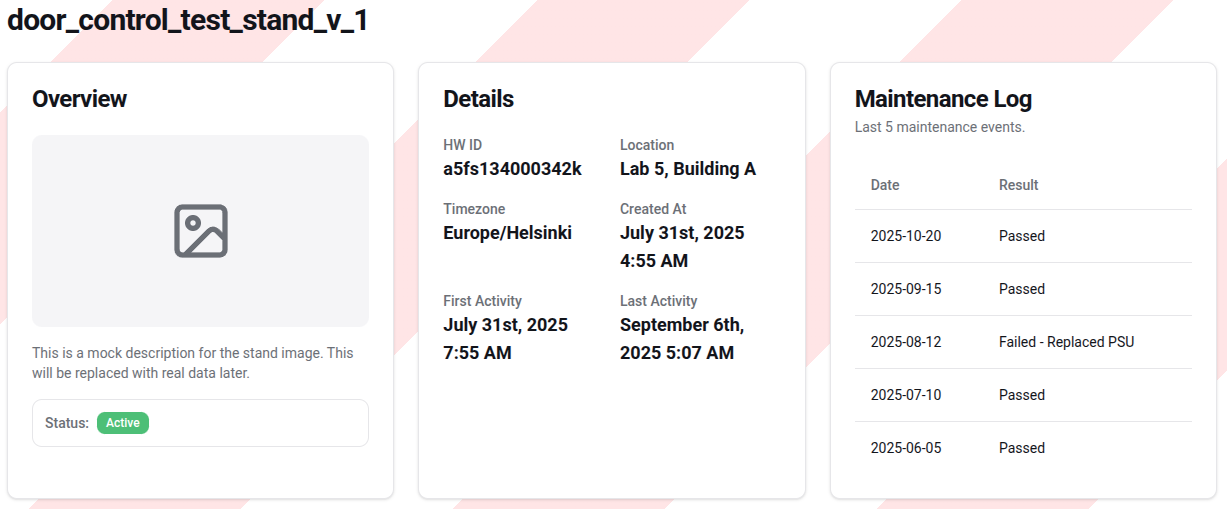Click the Created At date value
Viewport: 1227px width, 509px height.
click(x=682, y=247)
